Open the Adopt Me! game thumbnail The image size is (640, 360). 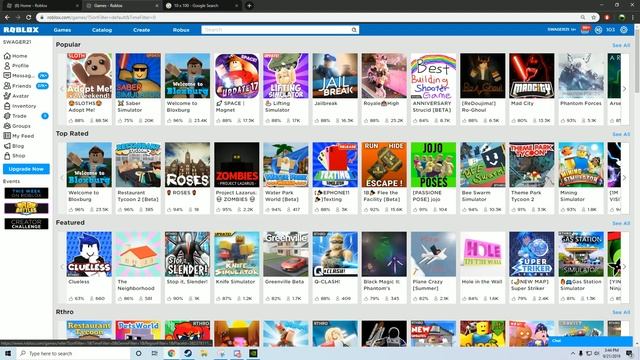pyautogui.click(x=89, y=76)
